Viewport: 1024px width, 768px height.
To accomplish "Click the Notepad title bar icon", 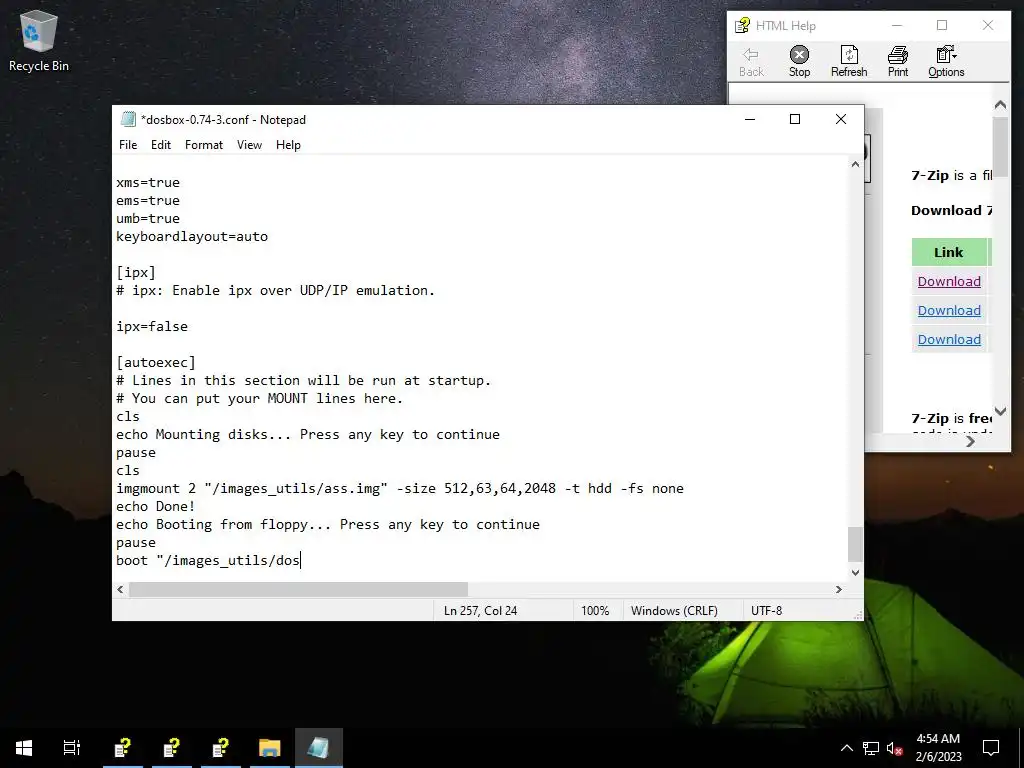I will 129,120.
